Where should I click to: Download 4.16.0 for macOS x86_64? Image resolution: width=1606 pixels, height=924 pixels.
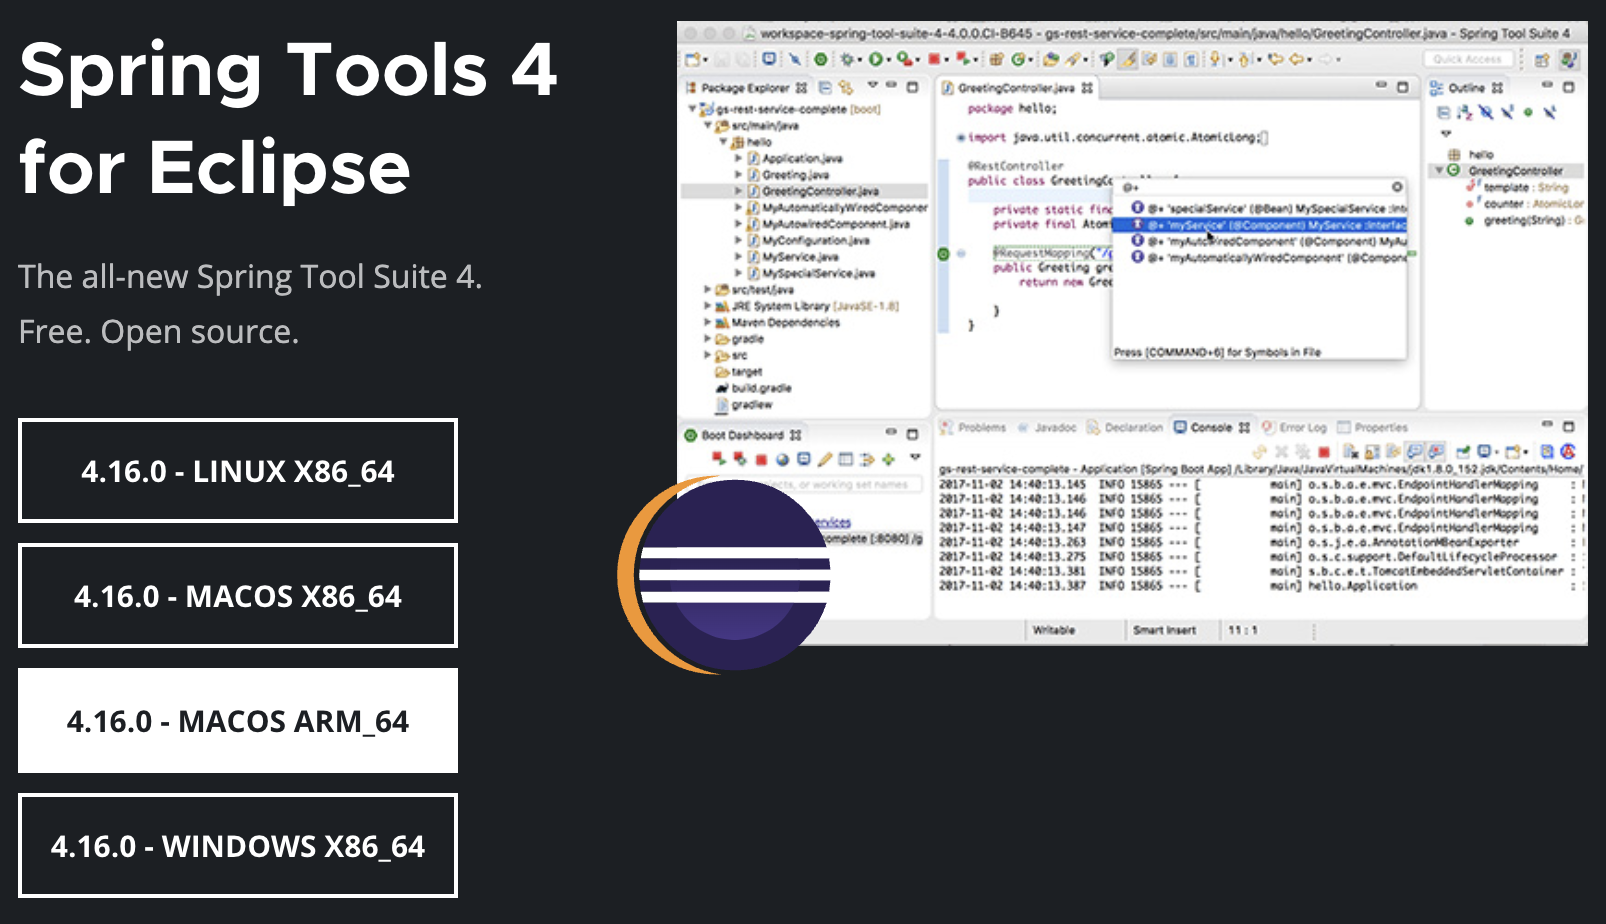[x=238, y=595]
